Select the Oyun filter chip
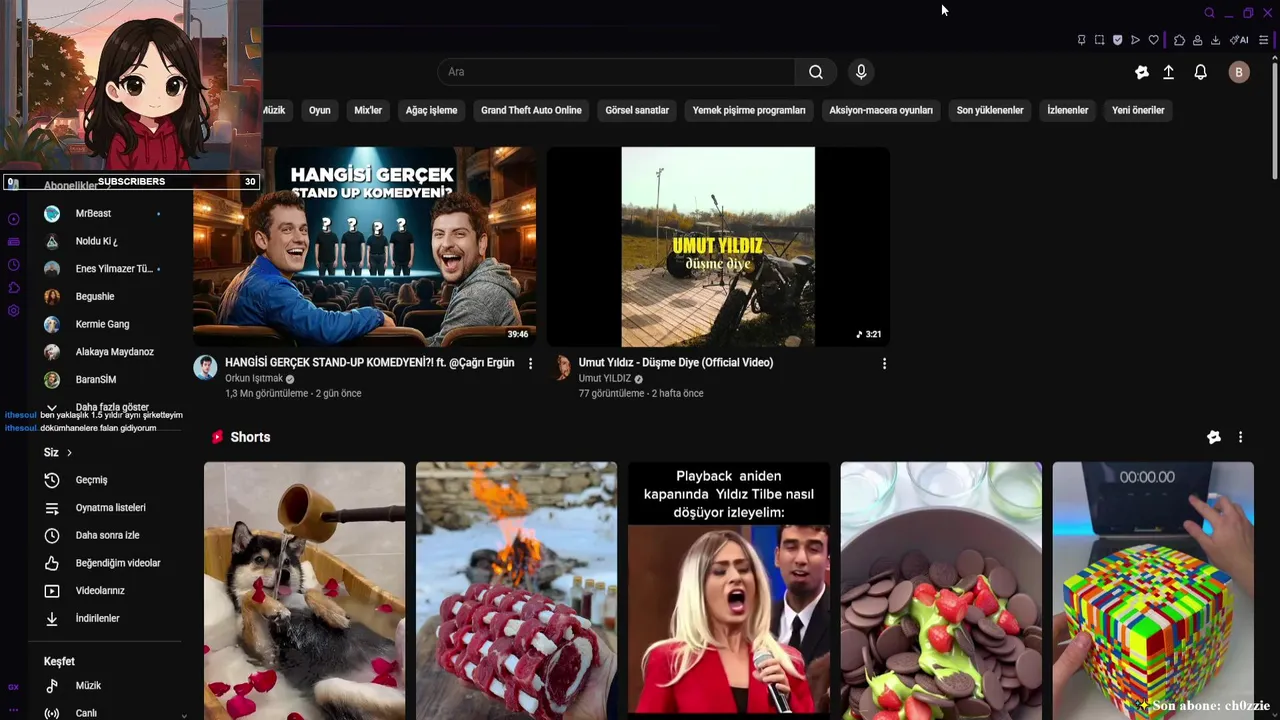1280x720 pixels. (320, 110)
